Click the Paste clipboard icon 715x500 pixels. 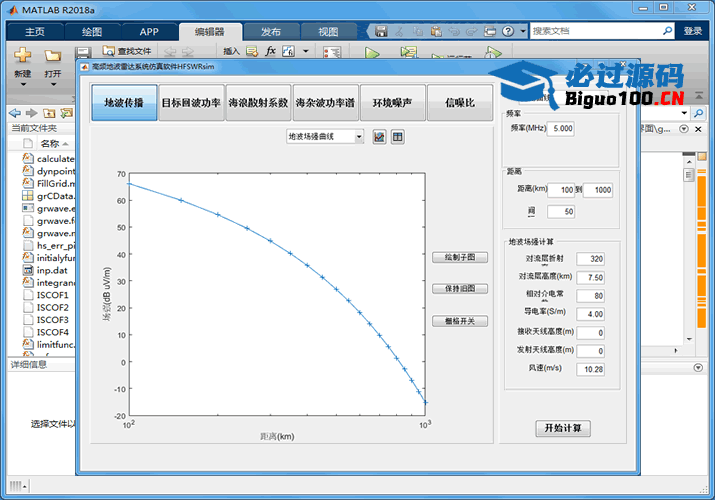436,31
